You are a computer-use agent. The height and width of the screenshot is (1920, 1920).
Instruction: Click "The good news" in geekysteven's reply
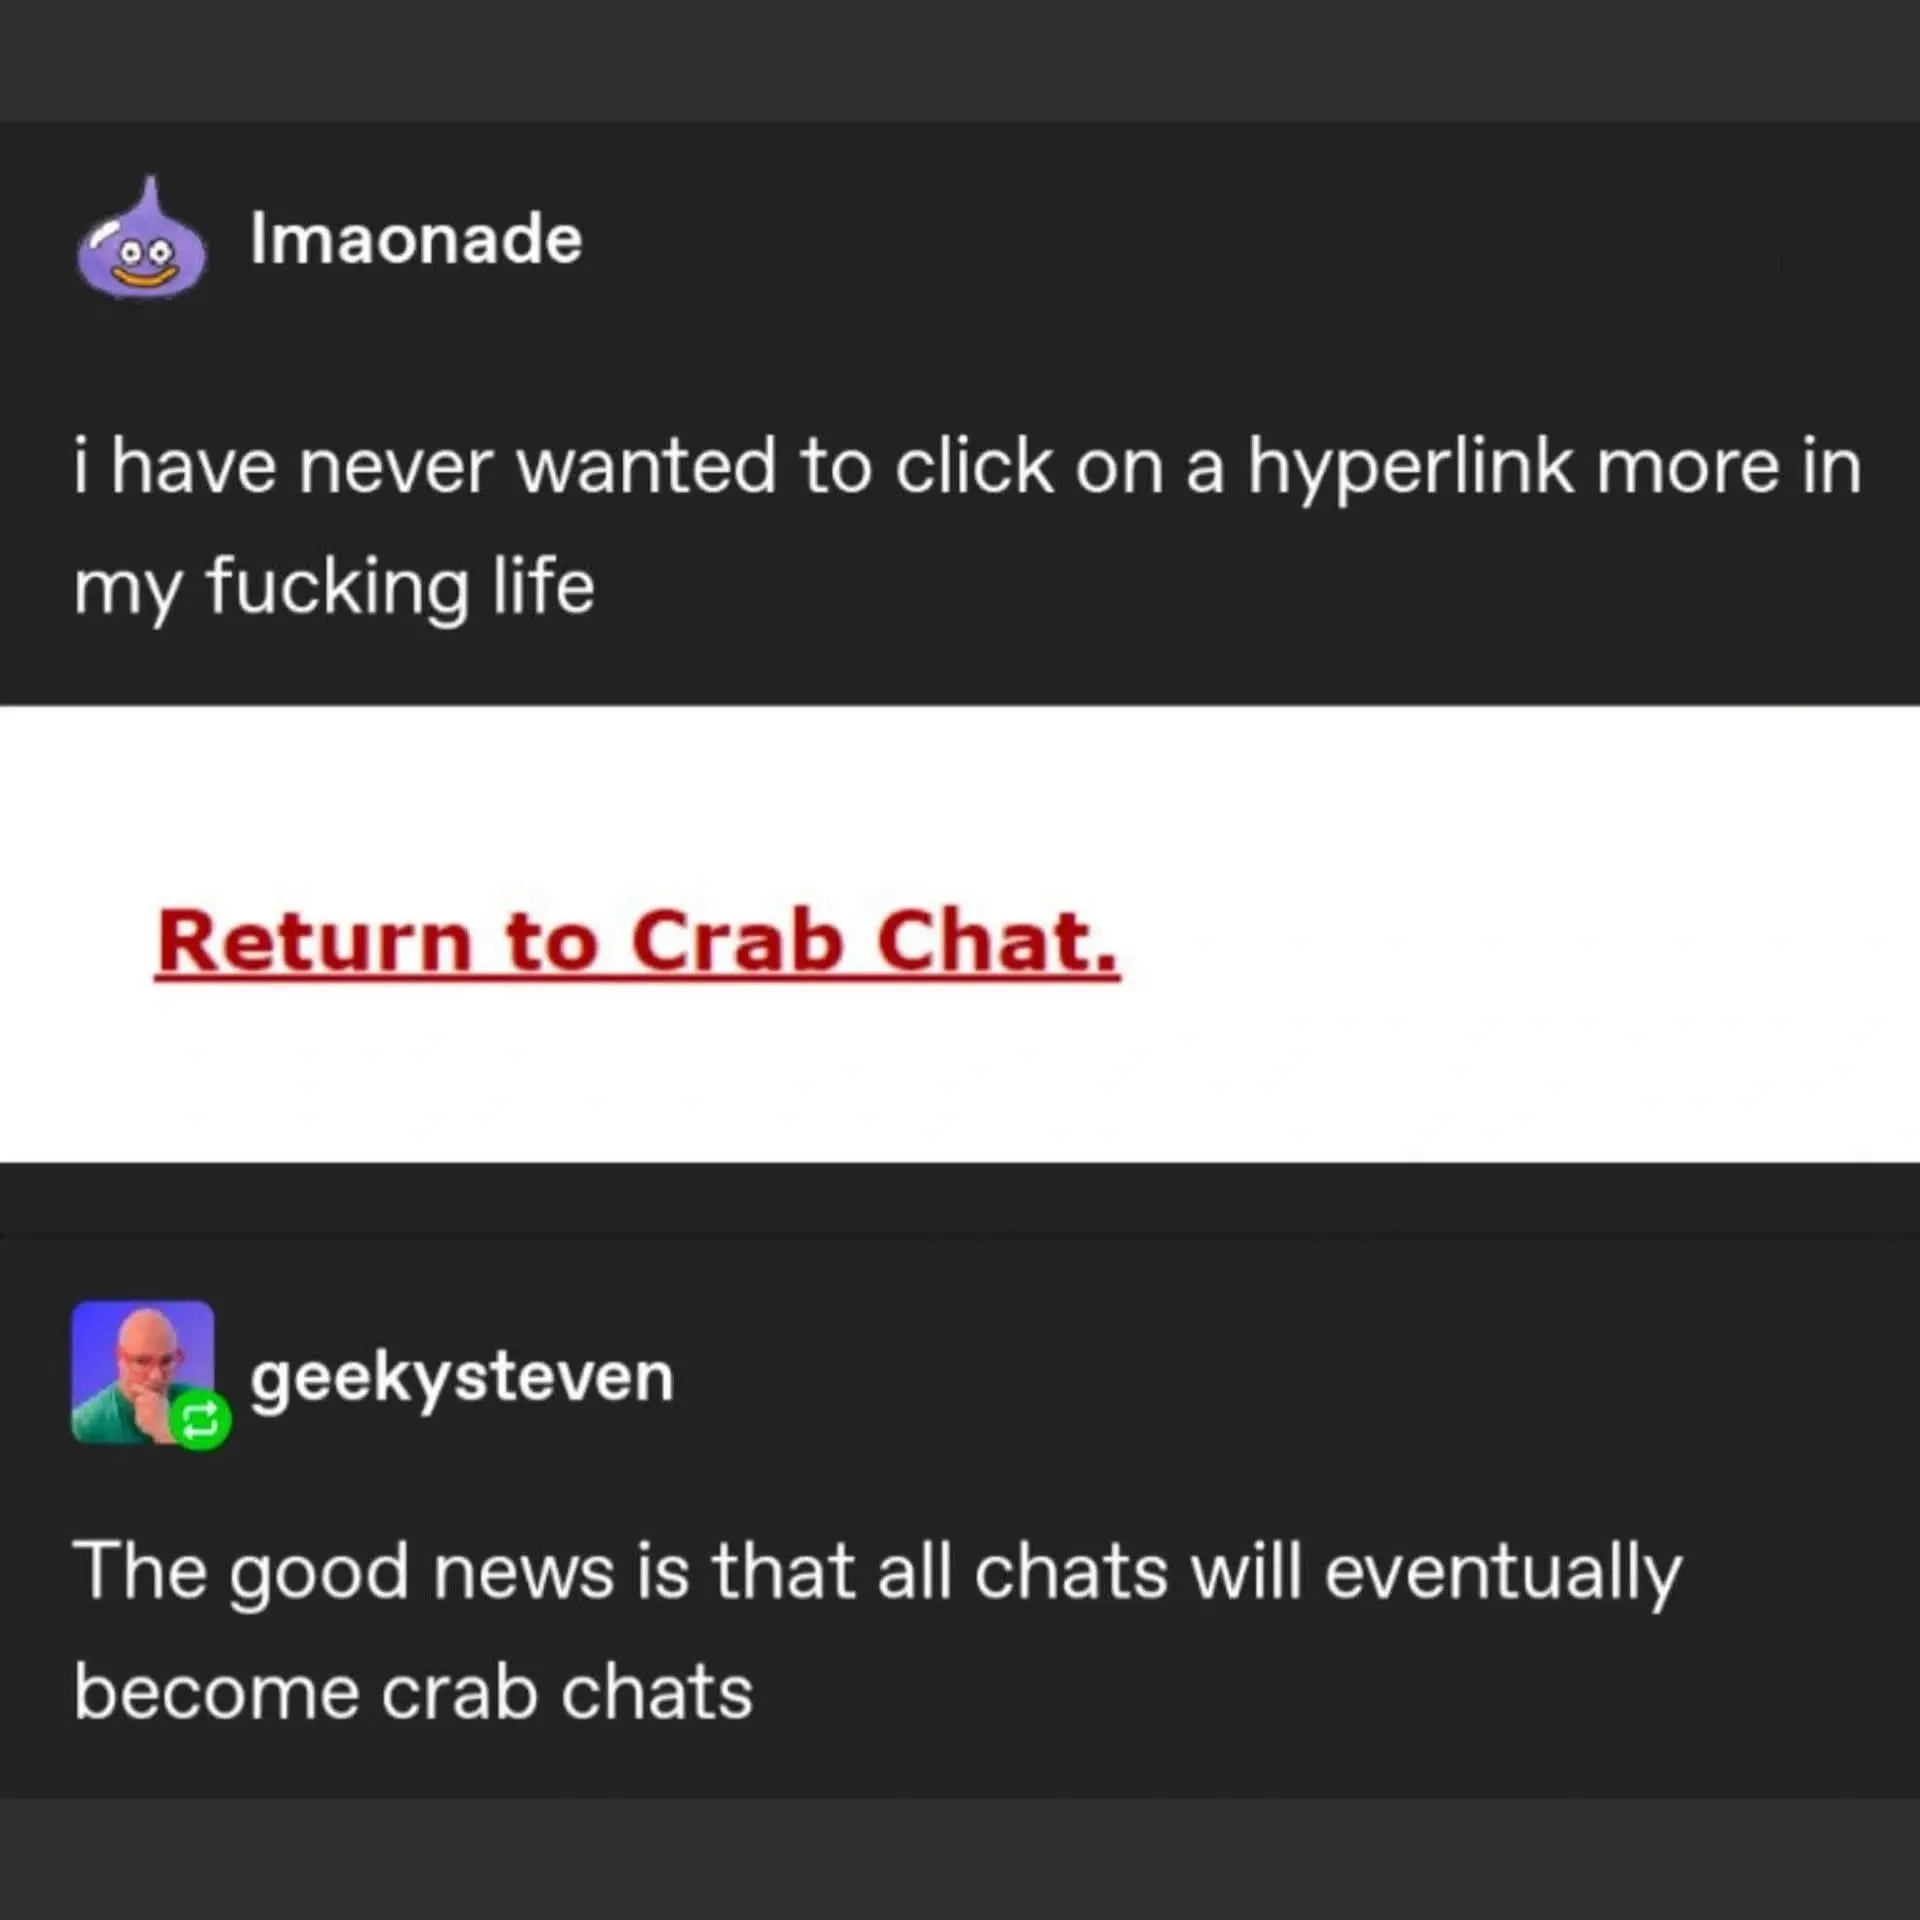343,1571
